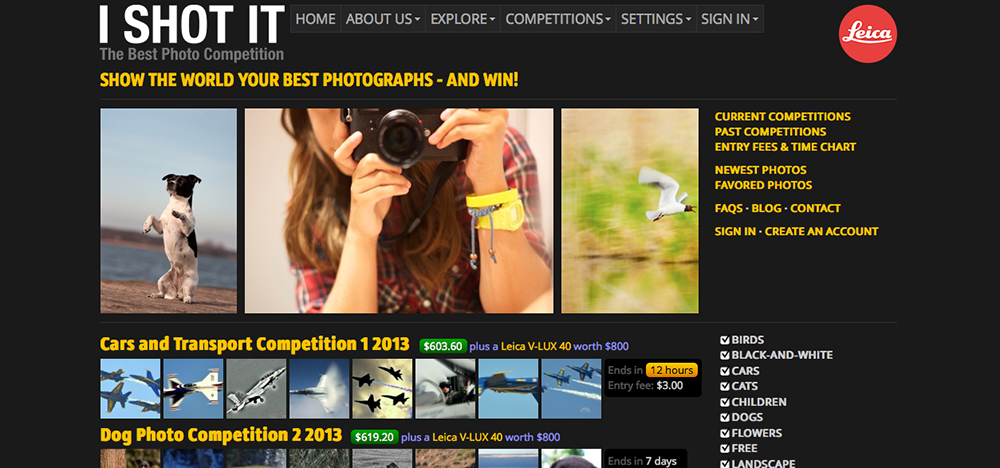The height and width of the screenshot is (468, 1000).
Task: Open the standing dog featured photo
Action: pyautogui.click(x=168, y=210)
